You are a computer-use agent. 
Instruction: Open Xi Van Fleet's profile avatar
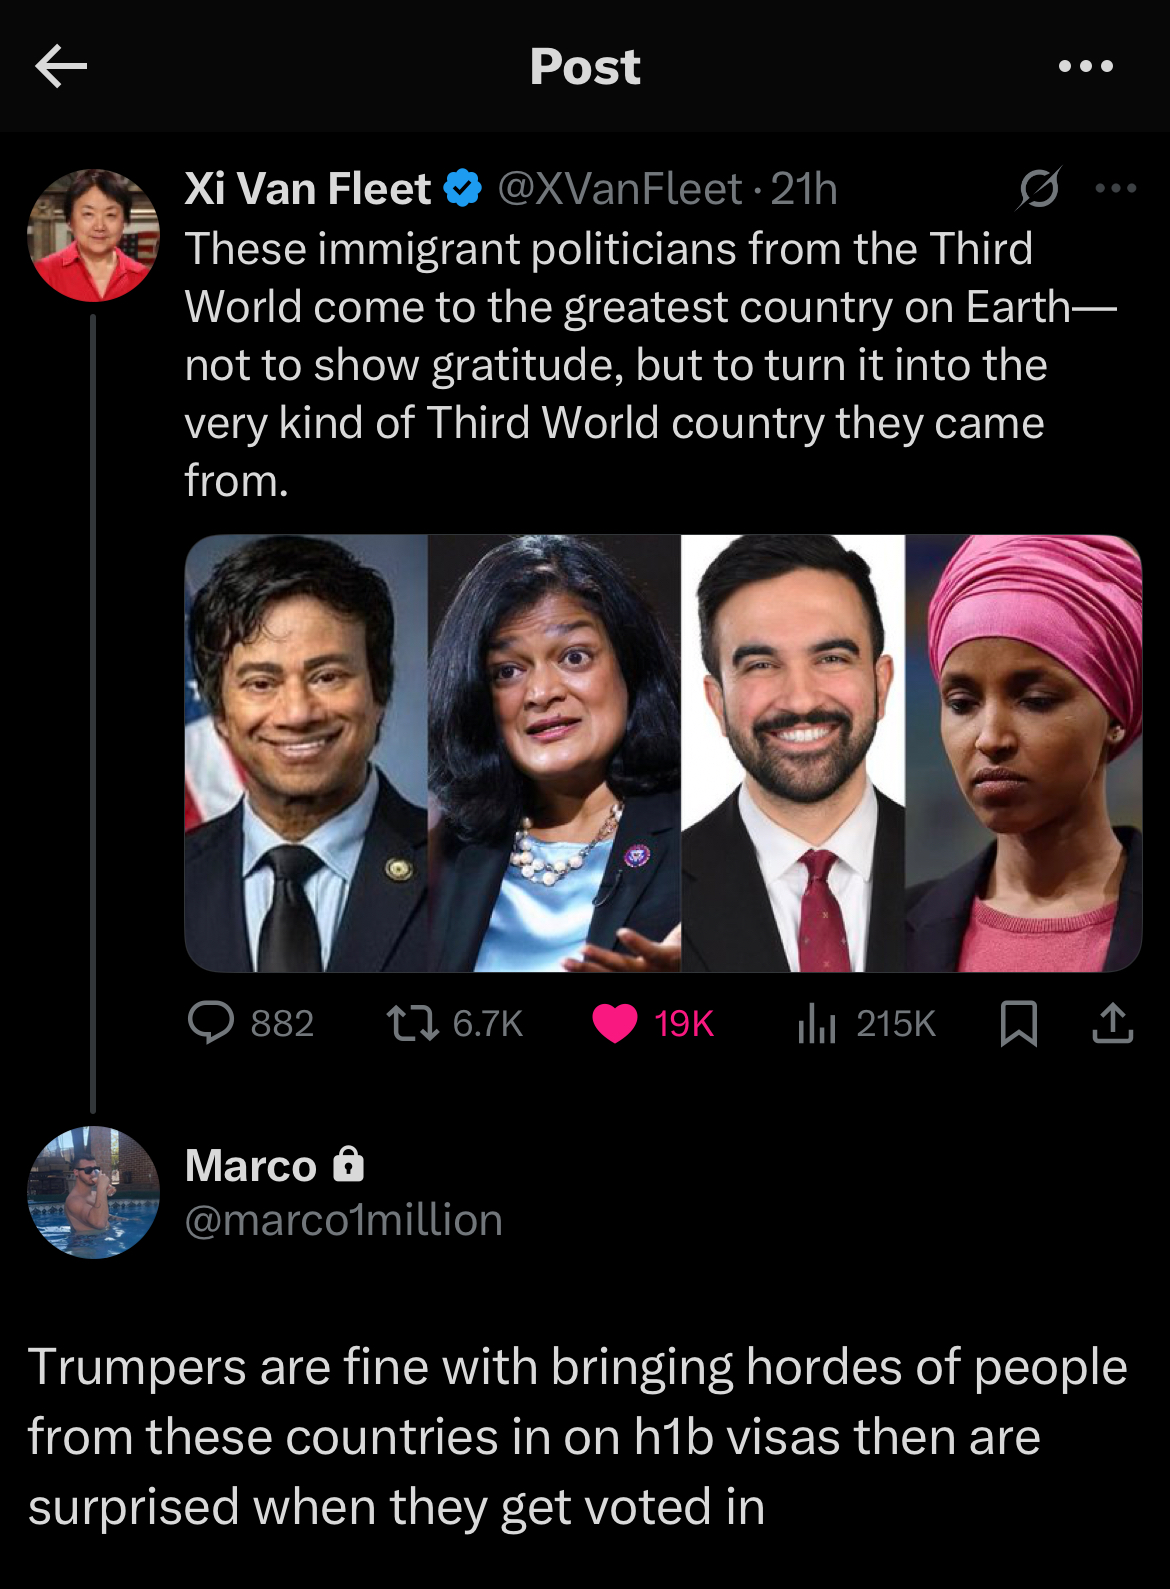[x=93, y=235]
